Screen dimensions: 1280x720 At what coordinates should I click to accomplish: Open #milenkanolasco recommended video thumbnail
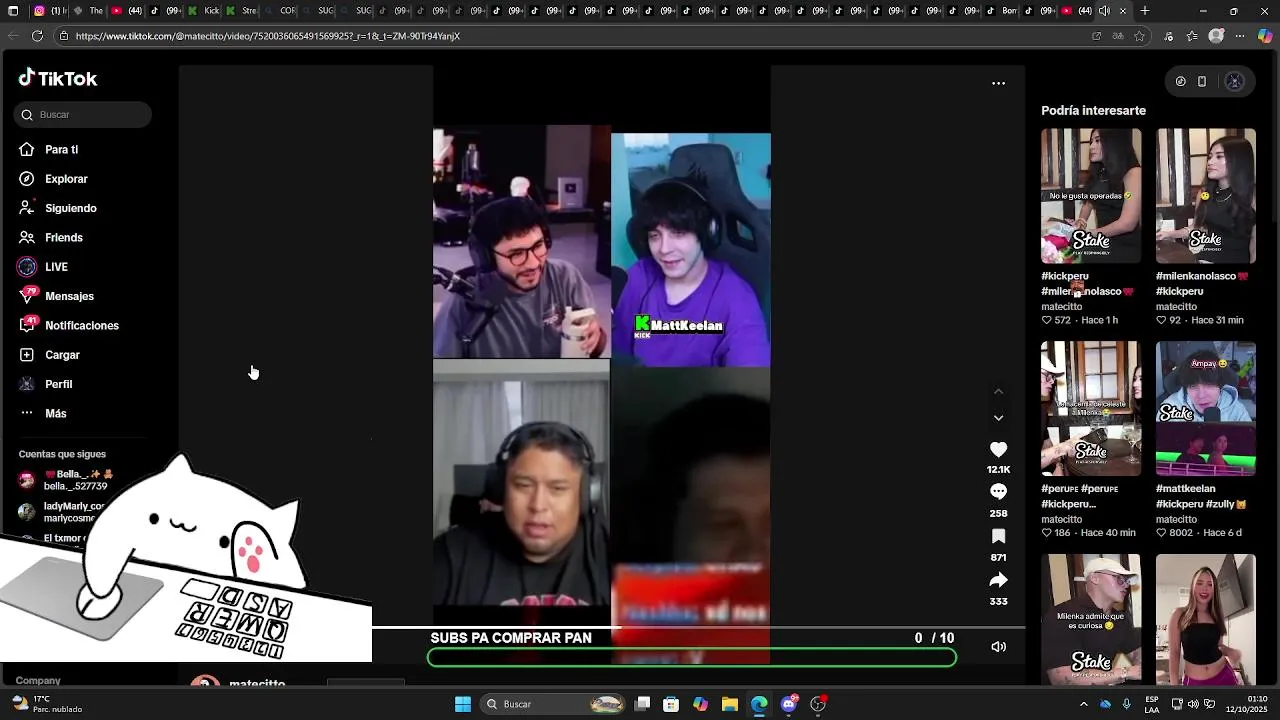point(1206,196)
